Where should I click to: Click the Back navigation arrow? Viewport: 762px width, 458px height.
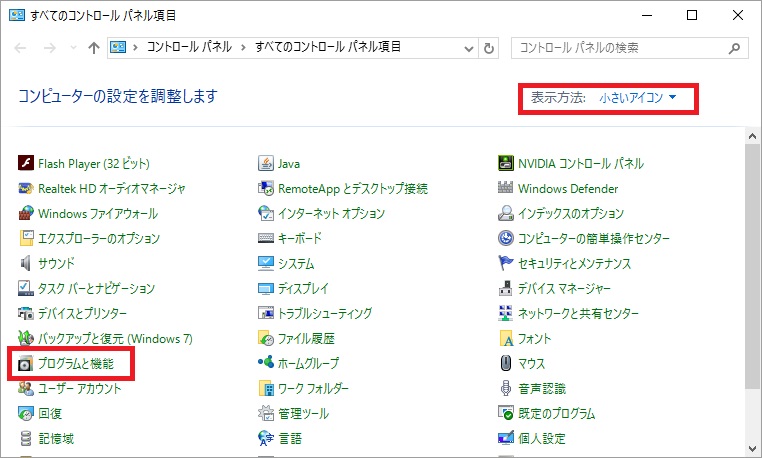(21, 48)
